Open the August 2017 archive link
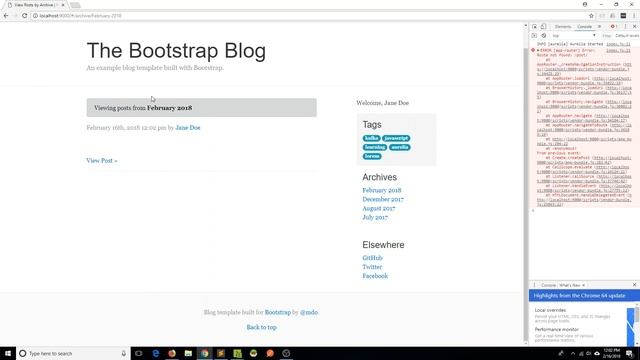The height and width of the screenshot is (360, 640). (378, 208)
